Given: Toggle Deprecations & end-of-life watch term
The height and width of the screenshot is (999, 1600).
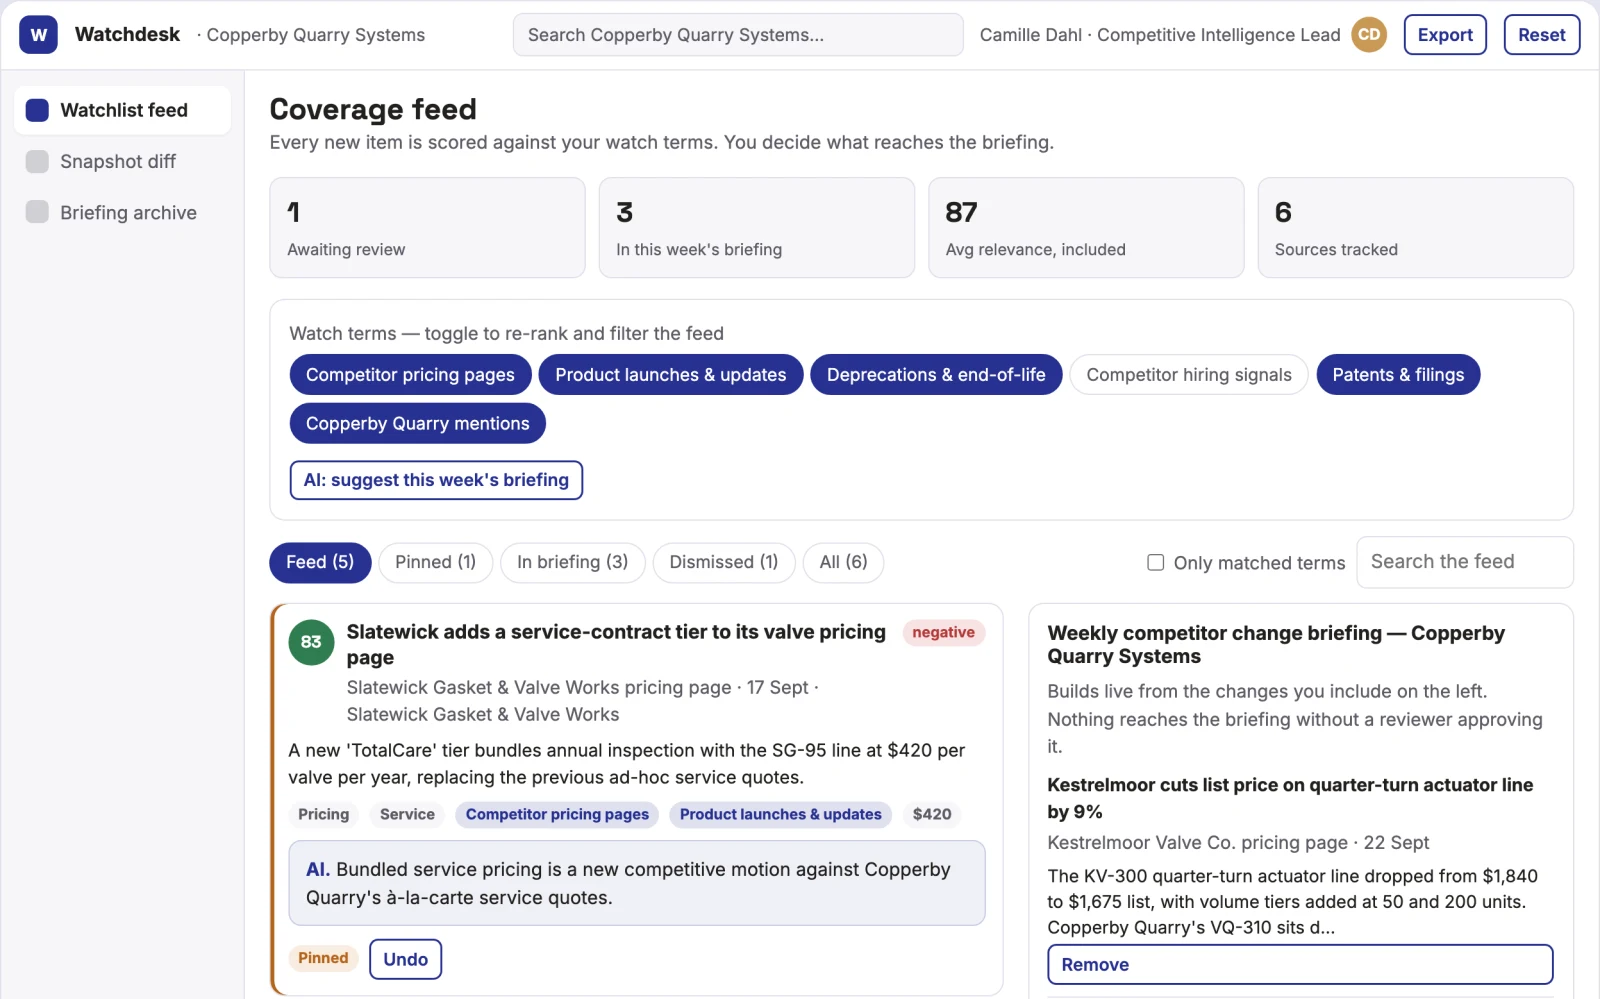Looking at the screenshot, I should (x=936, y=375).
